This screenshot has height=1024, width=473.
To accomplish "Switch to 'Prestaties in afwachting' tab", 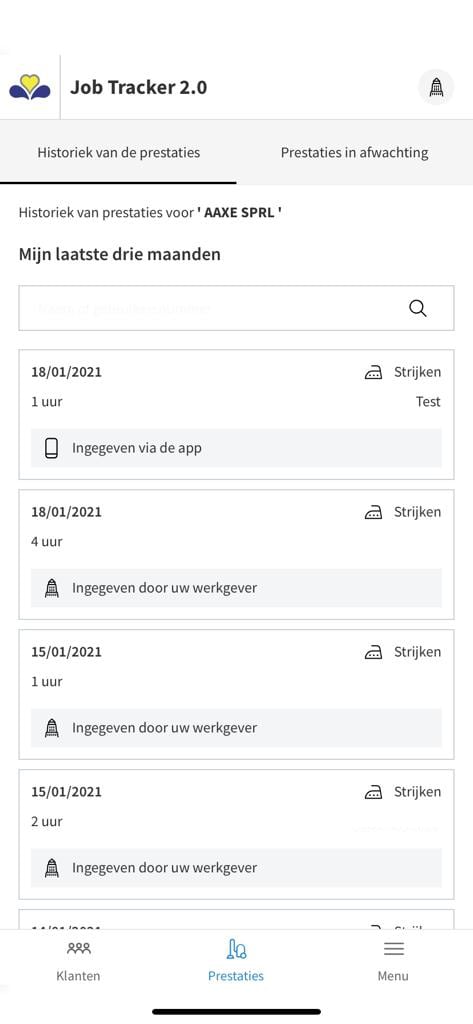I will 355,153.
